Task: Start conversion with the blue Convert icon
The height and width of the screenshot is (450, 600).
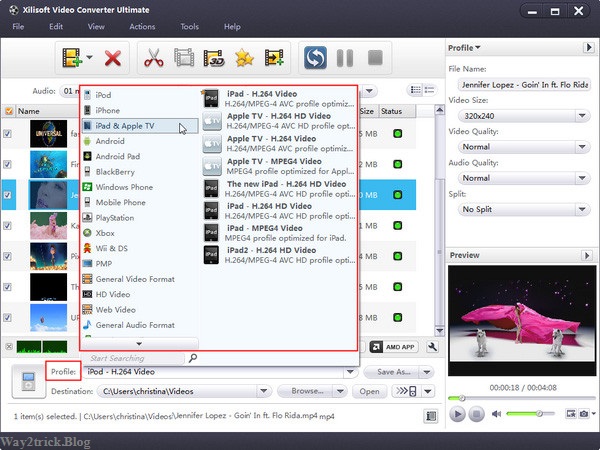Action: point(315,58)
